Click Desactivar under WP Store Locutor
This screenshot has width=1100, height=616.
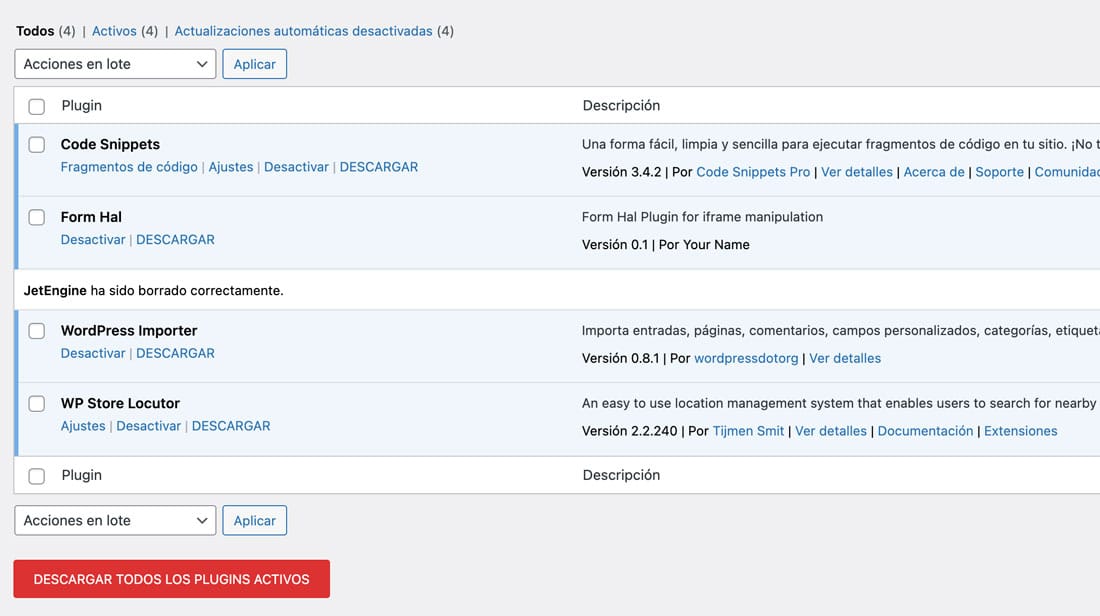[x=149, y=426]
